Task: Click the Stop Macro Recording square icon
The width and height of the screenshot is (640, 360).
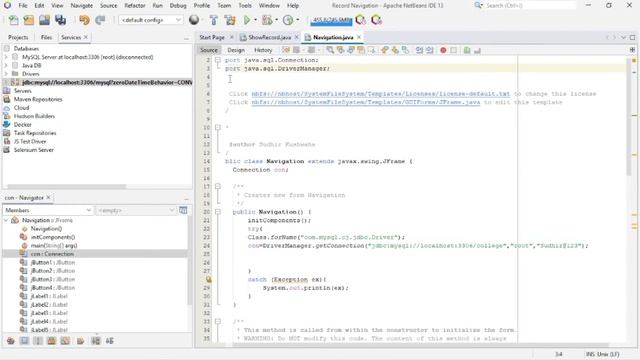Action: (x=453, y=50)
